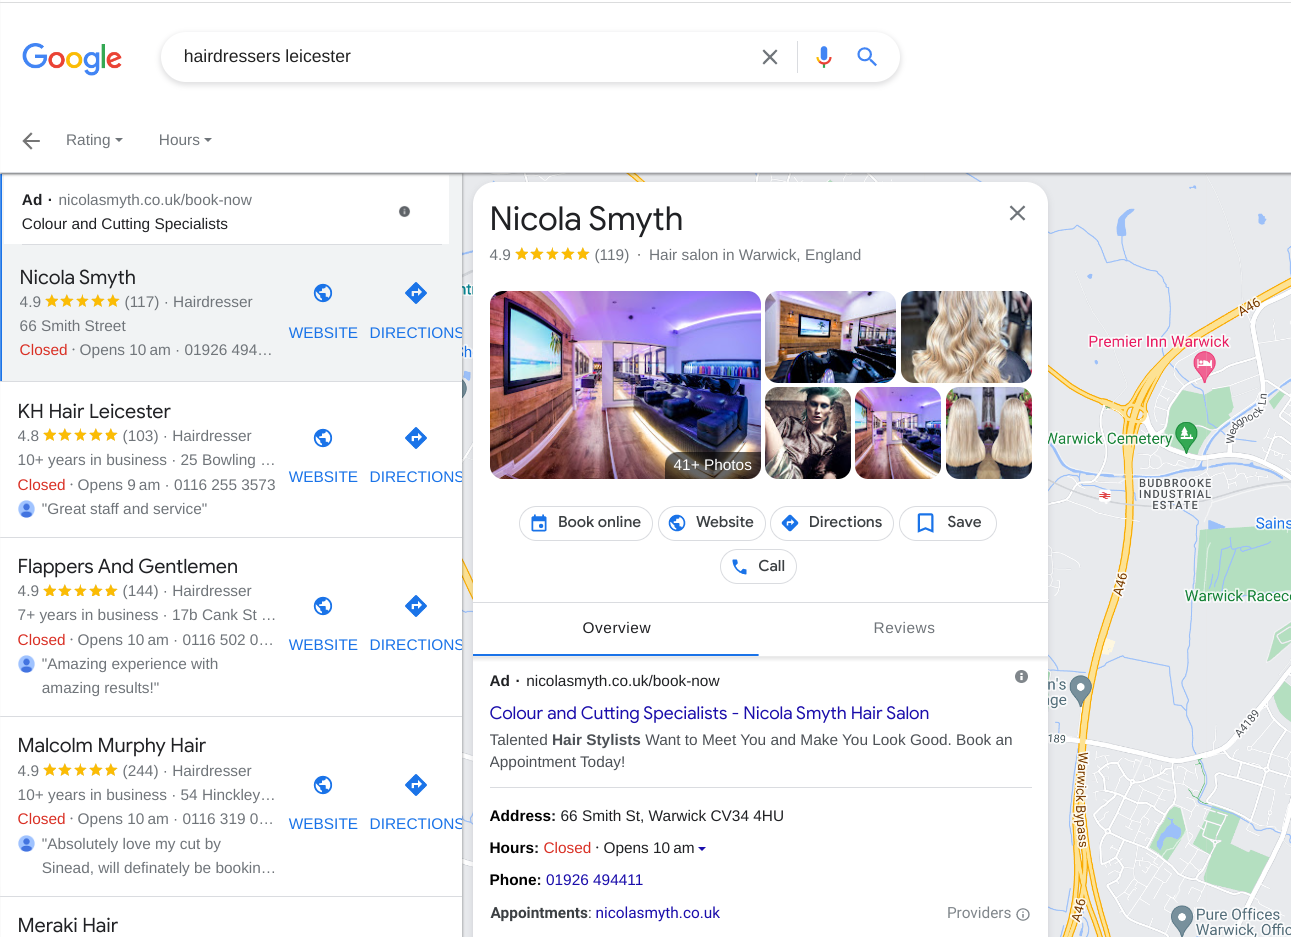The height and width of the screenshot is (937, 1291).
Task: Click the Google logo
Action: click(72, 58)
